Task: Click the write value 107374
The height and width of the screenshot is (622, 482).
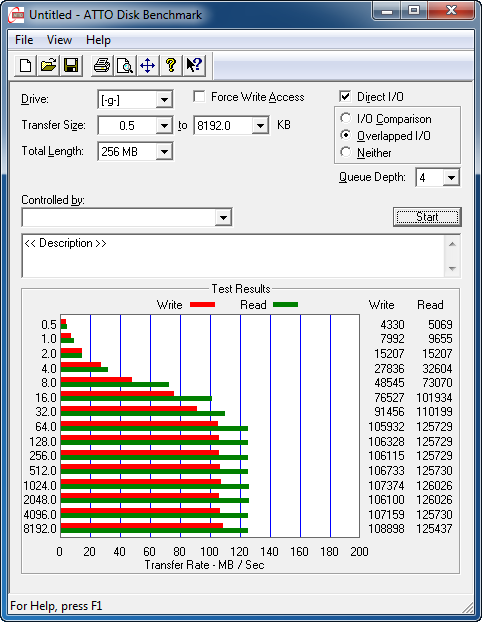Action: (386, 486)
